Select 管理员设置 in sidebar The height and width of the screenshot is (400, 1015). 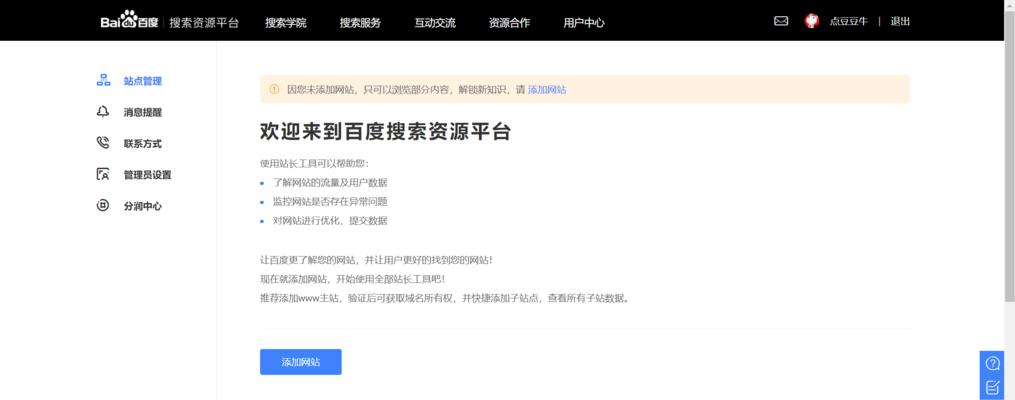click(x=148, y=175)
